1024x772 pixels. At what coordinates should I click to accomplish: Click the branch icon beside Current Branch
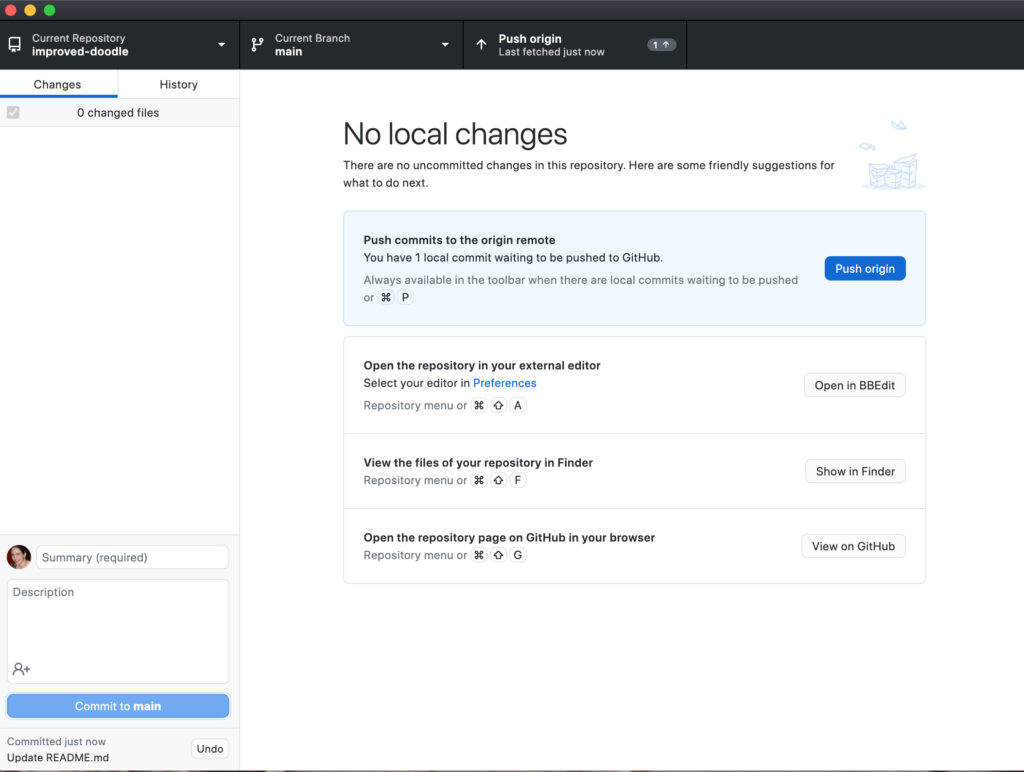tap(257, 44)
